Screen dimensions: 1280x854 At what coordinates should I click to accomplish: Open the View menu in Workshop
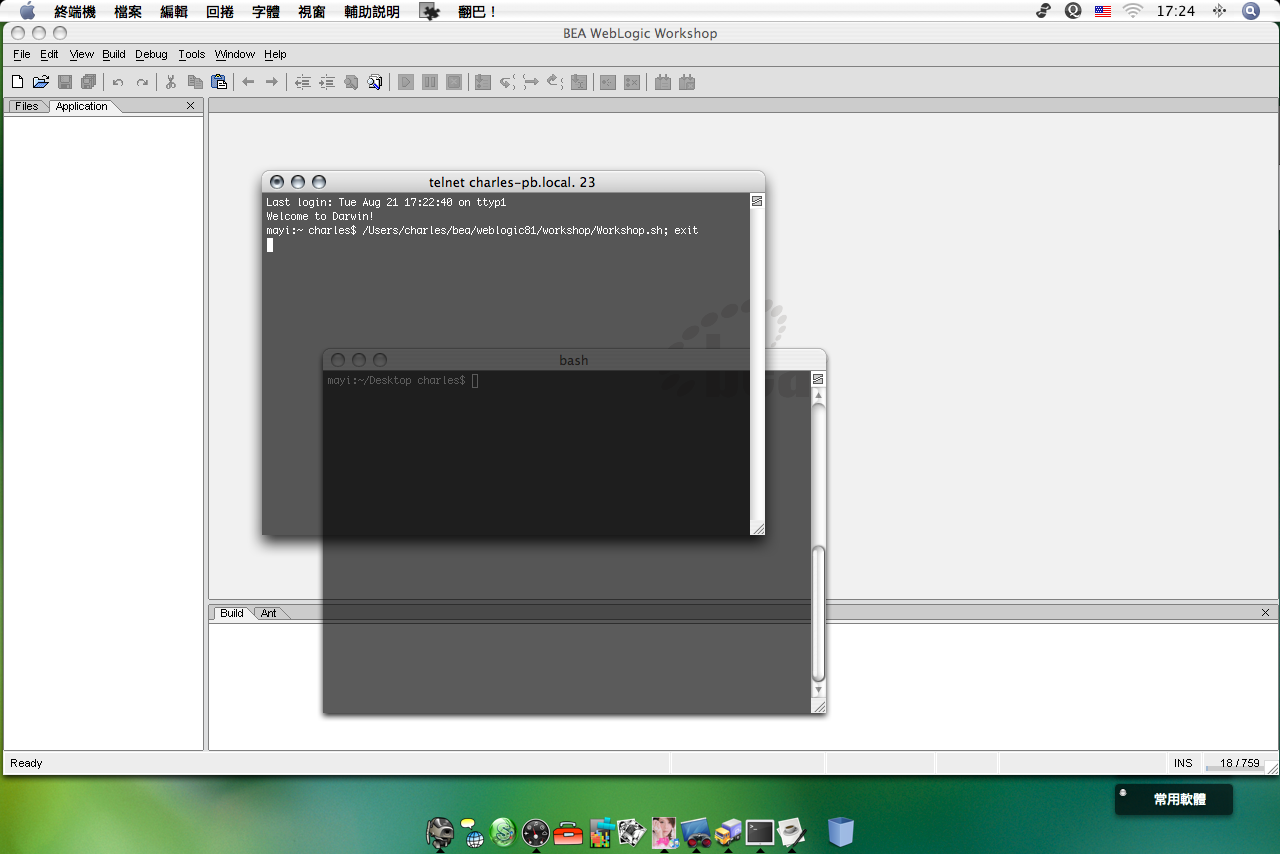pos(82,54)
